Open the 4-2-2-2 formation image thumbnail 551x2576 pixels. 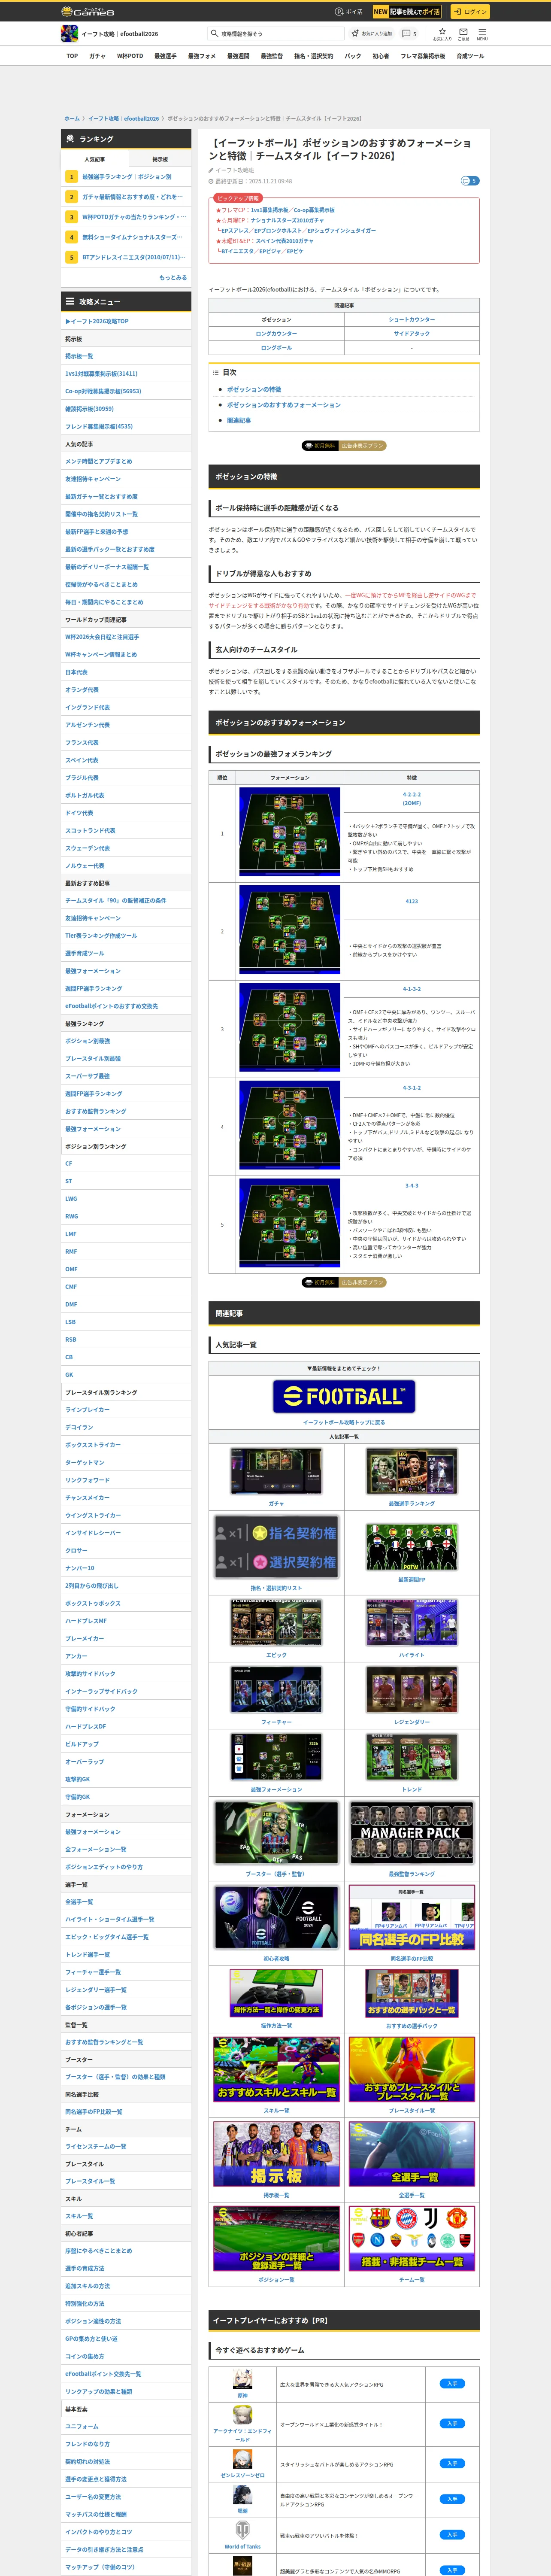click(290, 833)
